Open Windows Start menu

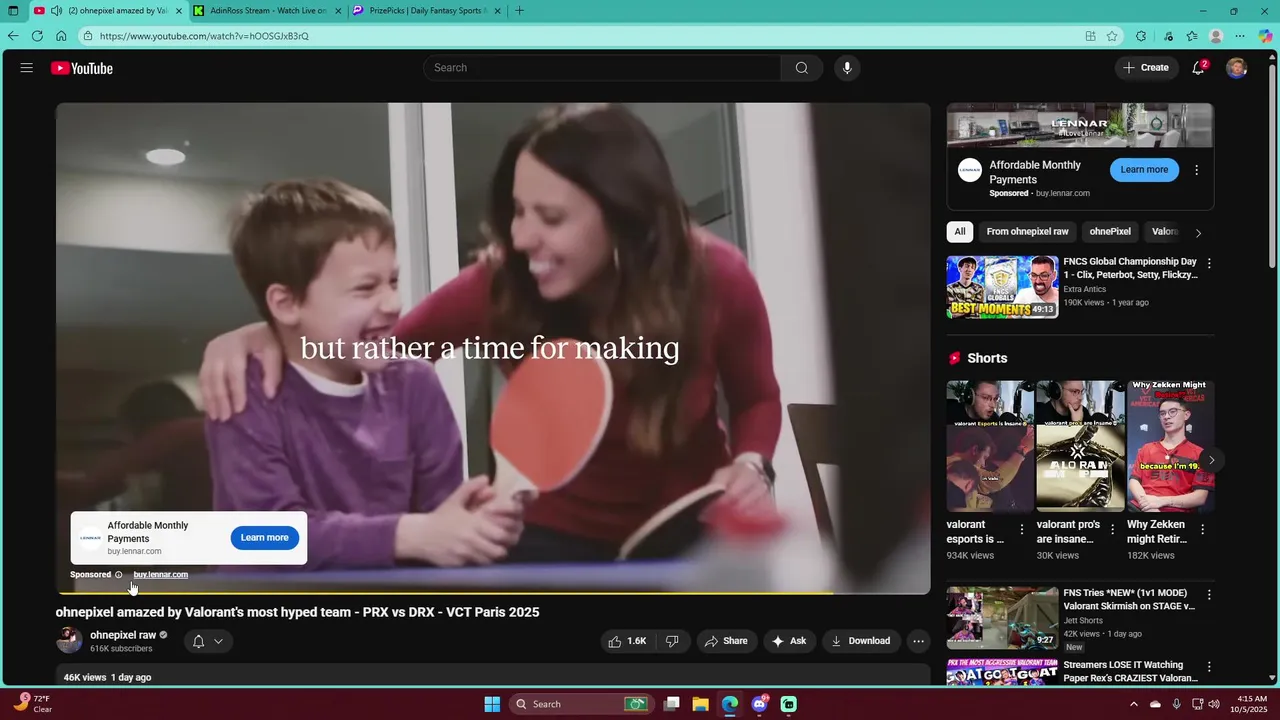[492, 704]
